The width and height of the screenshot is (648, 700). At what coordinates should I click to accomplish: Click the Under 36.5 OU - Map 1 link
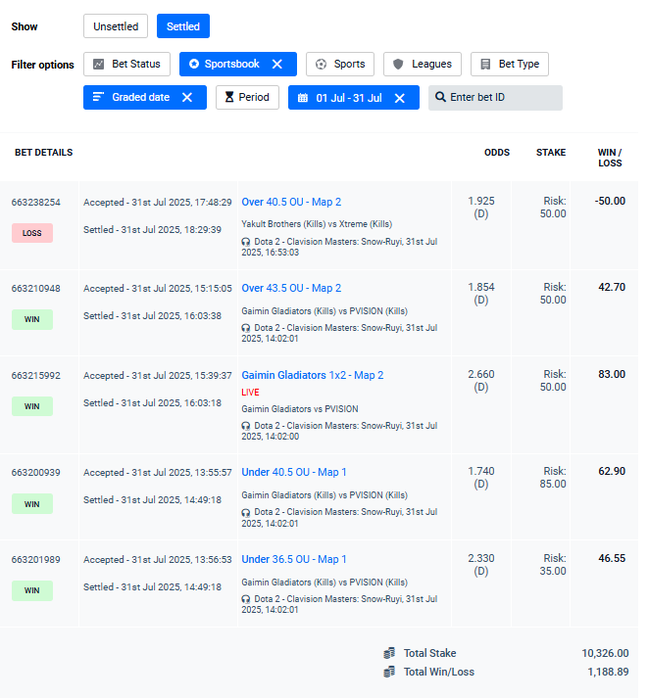[x=294, y=559]
